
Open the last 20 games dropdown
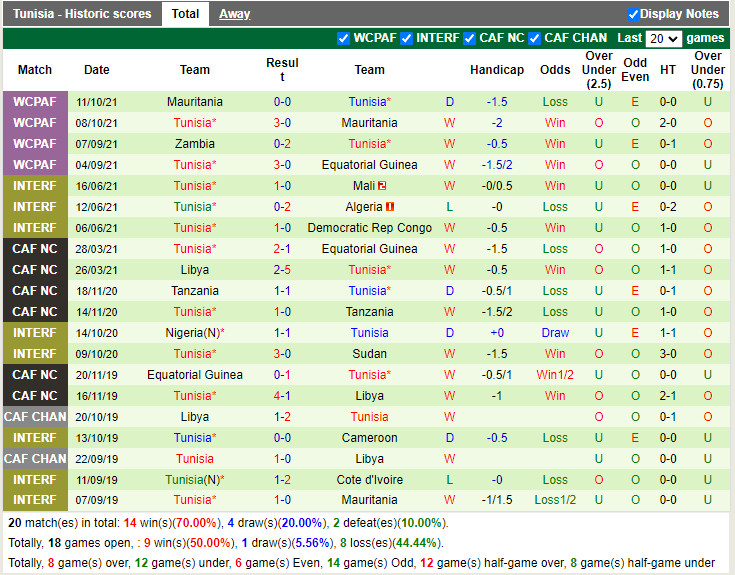(x=663, y=38)
